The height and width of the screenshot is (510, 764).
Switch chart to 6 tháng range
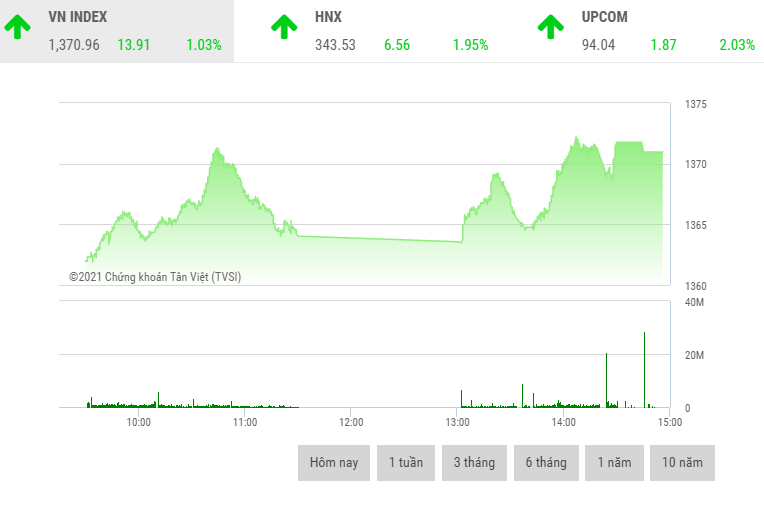tap(546, 463)
